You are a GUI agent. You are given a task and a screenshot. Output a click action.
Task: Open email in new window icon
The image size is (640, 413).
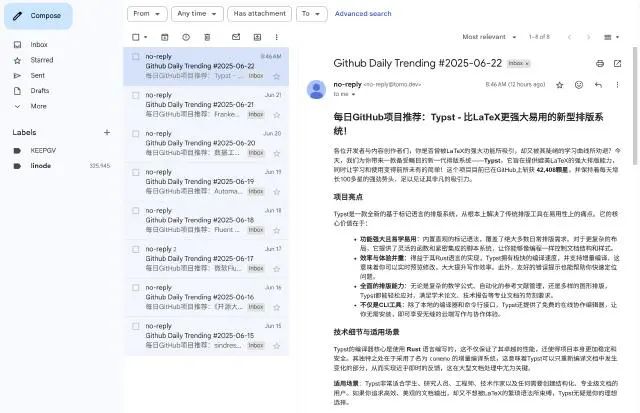click(x=617, y=64)
